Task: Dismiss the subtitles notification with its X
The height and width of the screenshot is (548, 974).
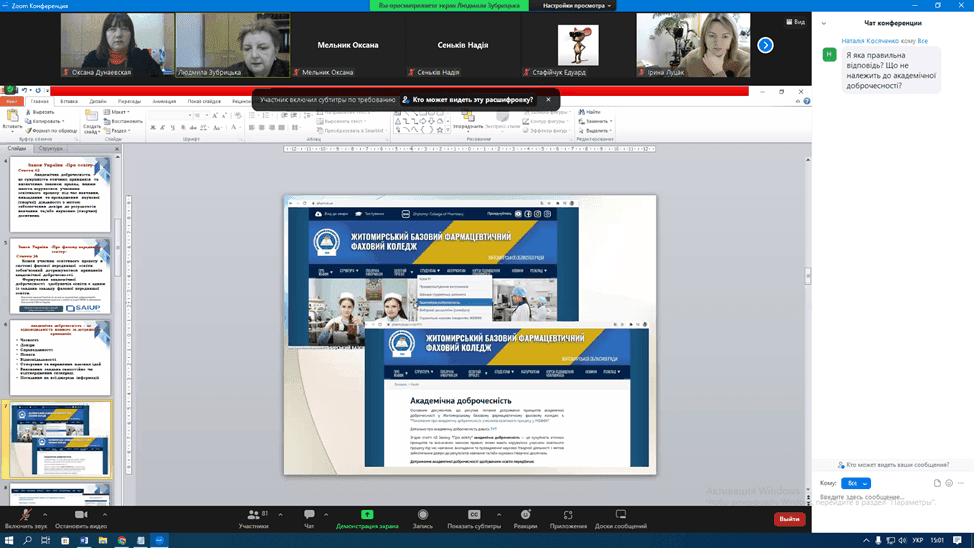Action: pos(548,99)
